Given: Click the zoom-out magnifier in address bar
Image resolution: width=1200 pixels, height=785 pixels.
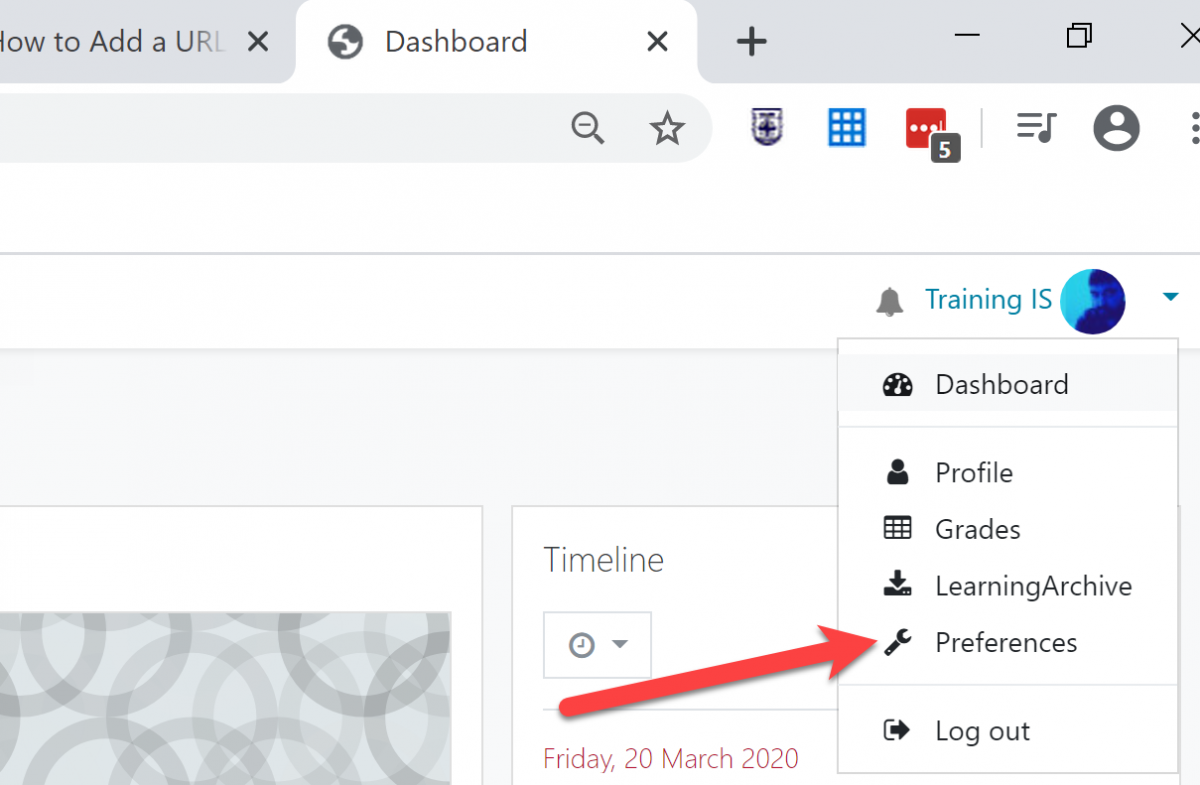Looking at the screenshot, I should tap(588, 128).
